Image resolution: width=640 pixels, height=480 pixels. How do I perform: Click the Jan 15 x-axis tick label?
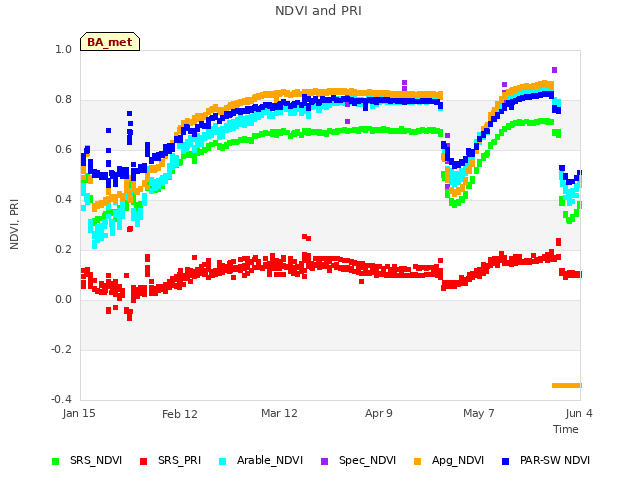click(x=79, y=413)
